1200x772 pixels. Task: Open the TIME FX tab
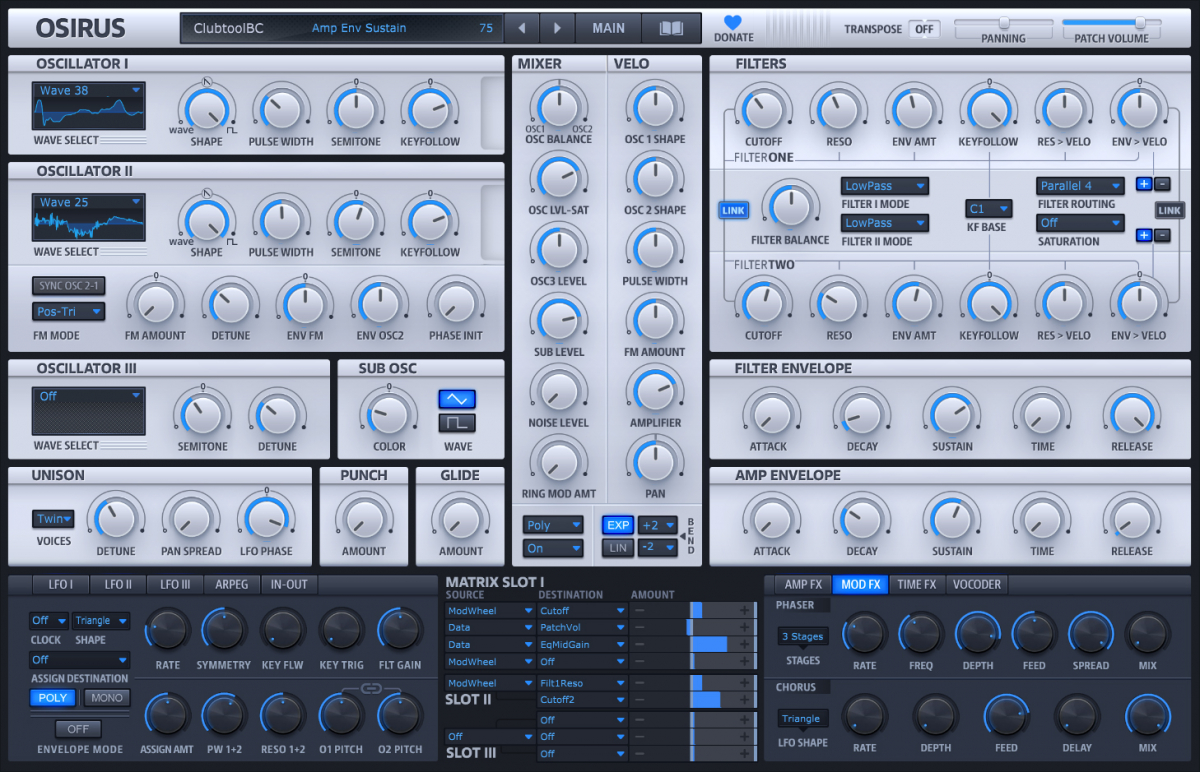click(x=916, y=585)
